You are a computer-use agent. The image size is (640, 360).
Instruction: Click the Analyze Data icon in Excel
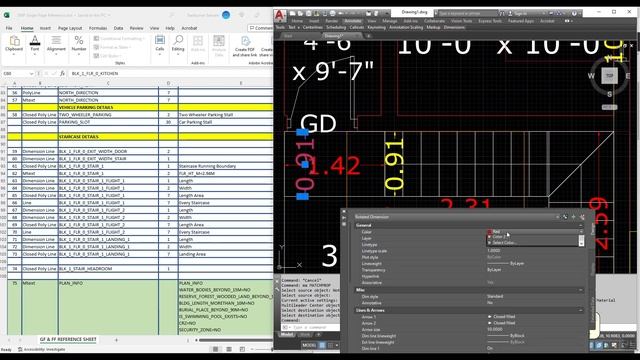(x=219, y=40)
